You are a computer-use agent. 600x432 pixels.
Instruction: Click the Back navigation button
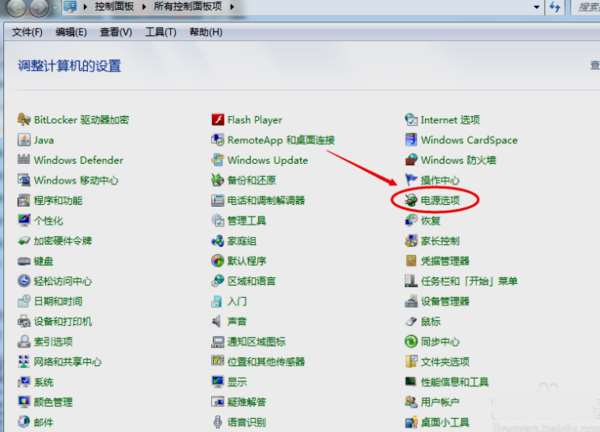[16, 8]
